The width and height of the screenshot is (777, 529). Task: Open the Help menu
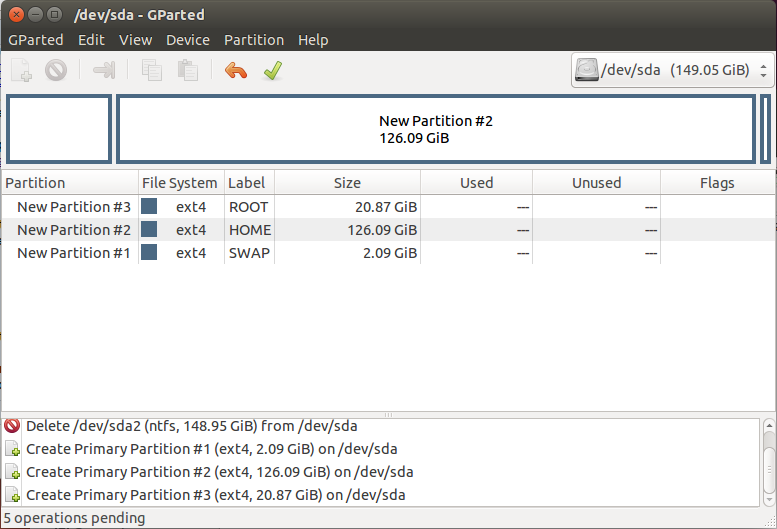[x=313, y=40]
